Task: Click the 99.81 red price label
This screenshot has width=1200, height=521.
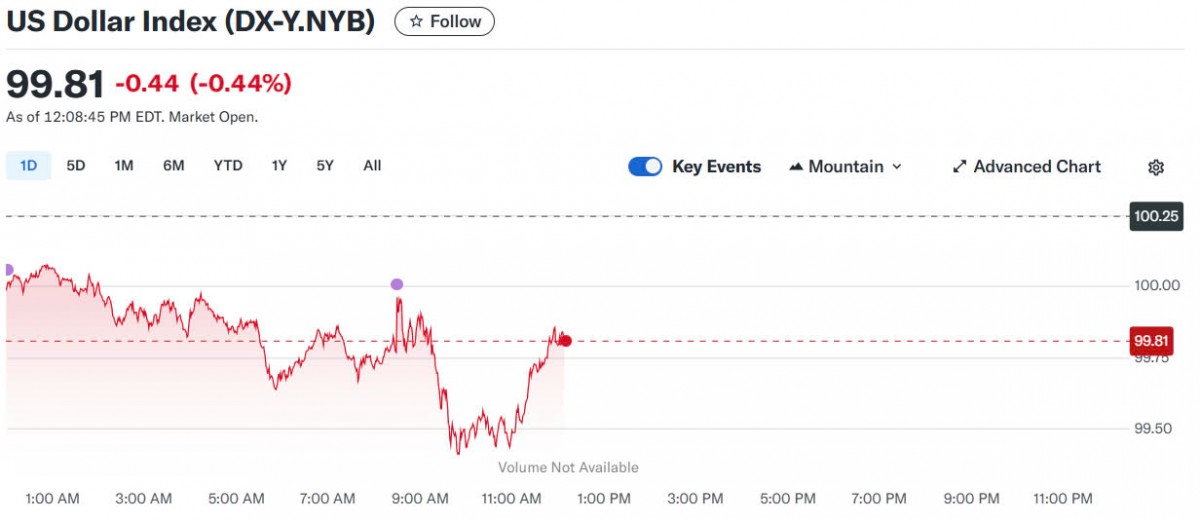Action: point(1150,341)
